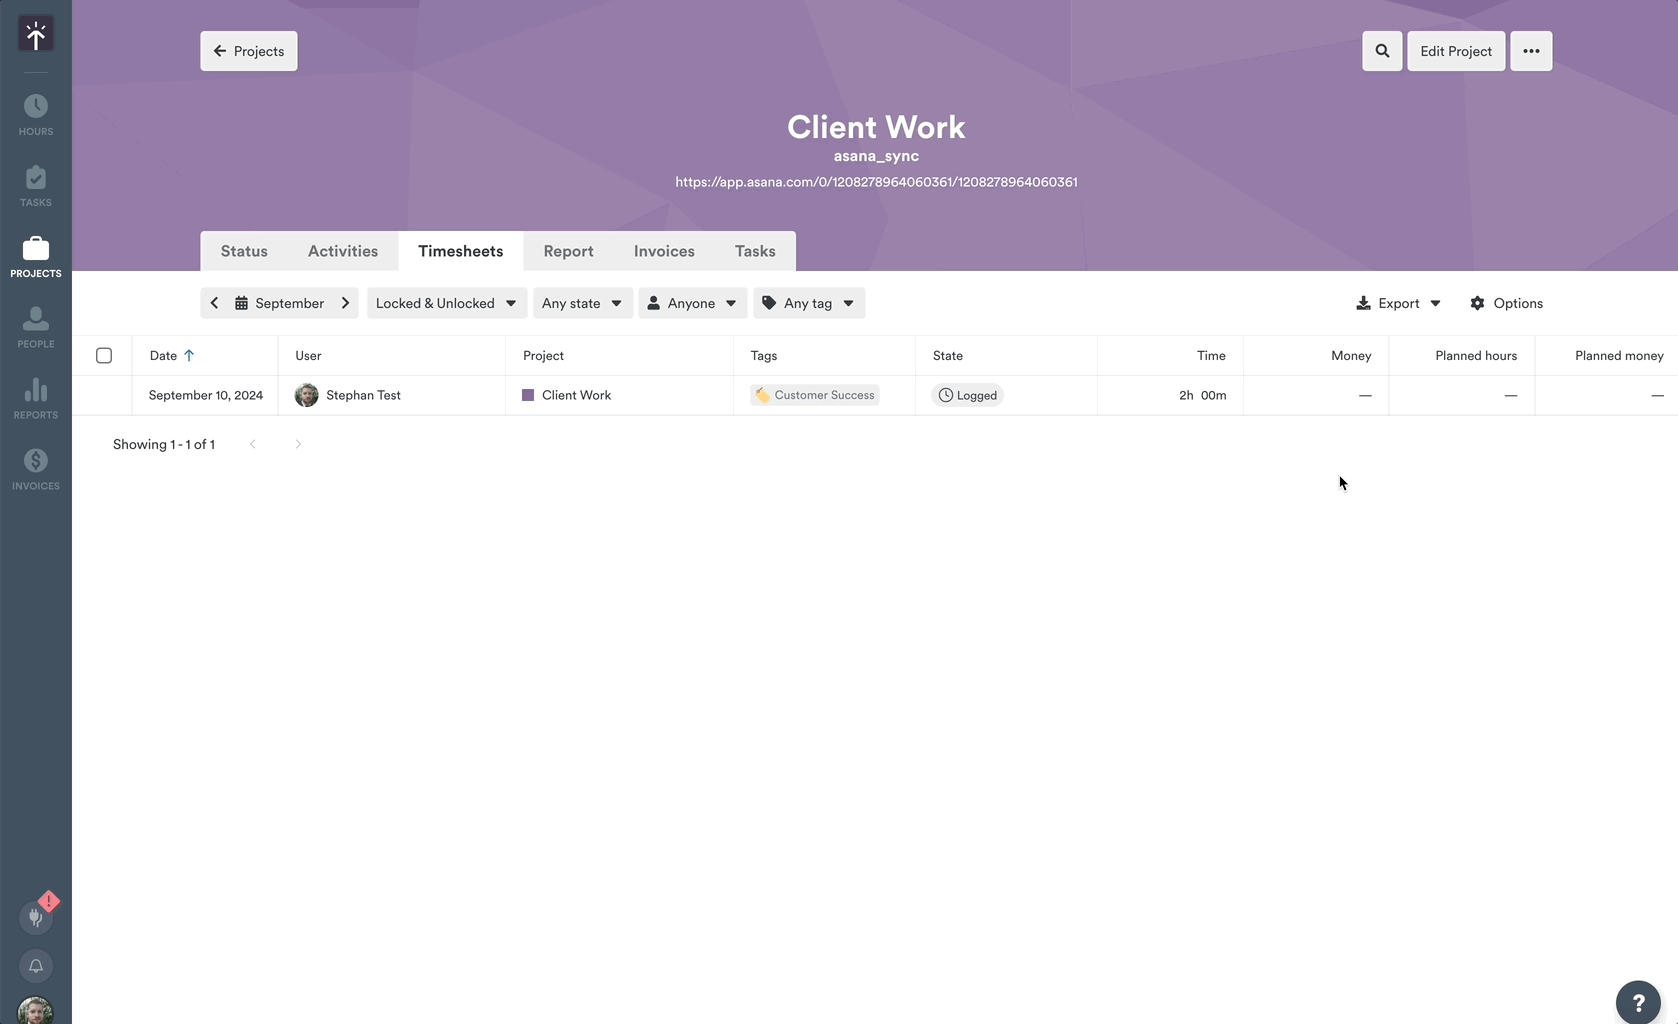Click the Customer Success tag
Viewport: 1678px width, 1024px height.
click(x=815, y=395)
